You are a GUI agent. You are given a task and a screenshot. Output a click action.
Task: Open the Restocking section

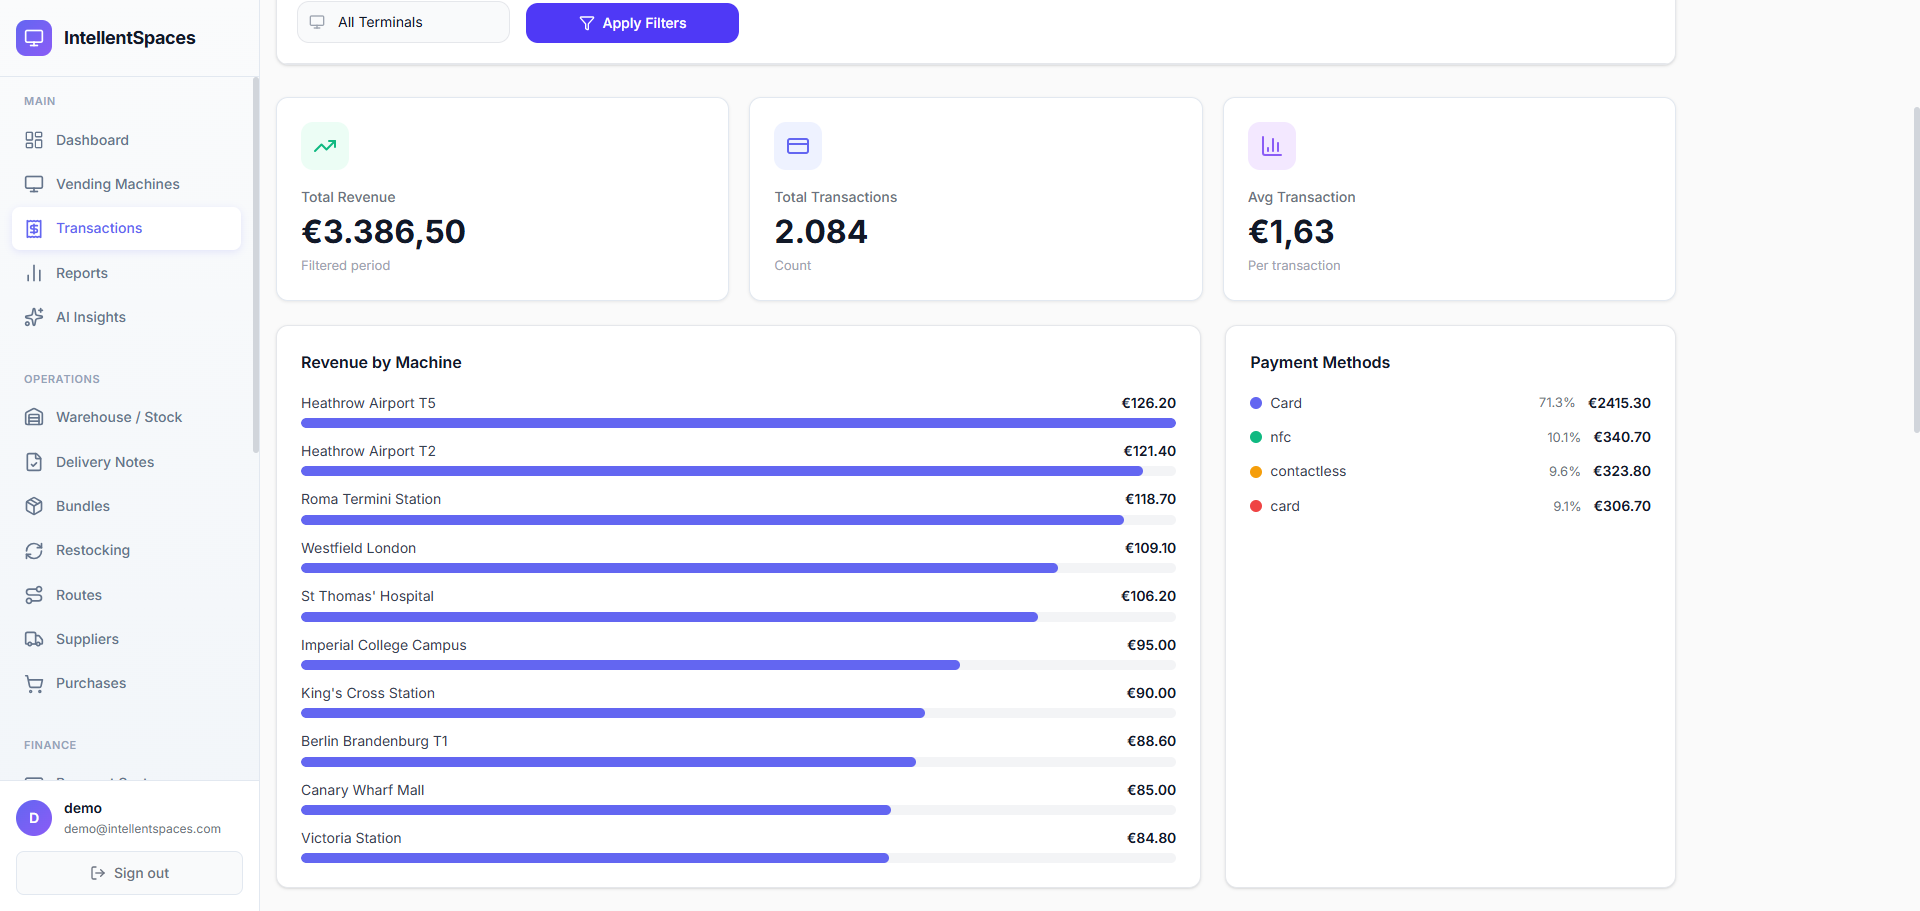click(126, 550)
